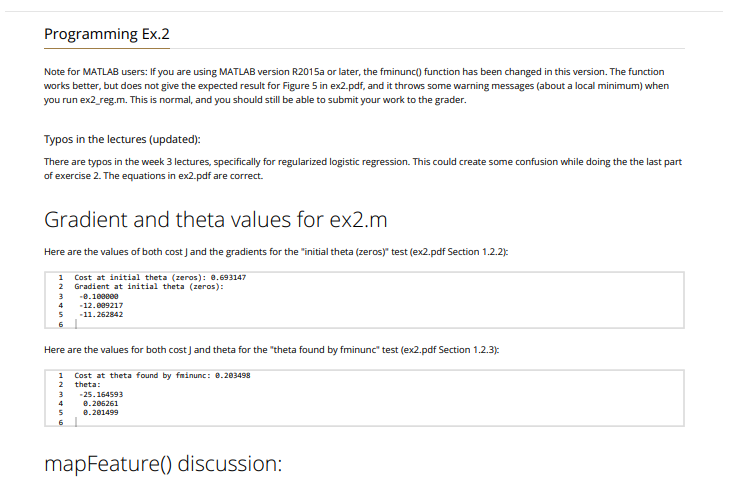732x484 pixels.
Task: Click the 'Typos in the lectures (updated):' subheading
Action: coord(122,140)
